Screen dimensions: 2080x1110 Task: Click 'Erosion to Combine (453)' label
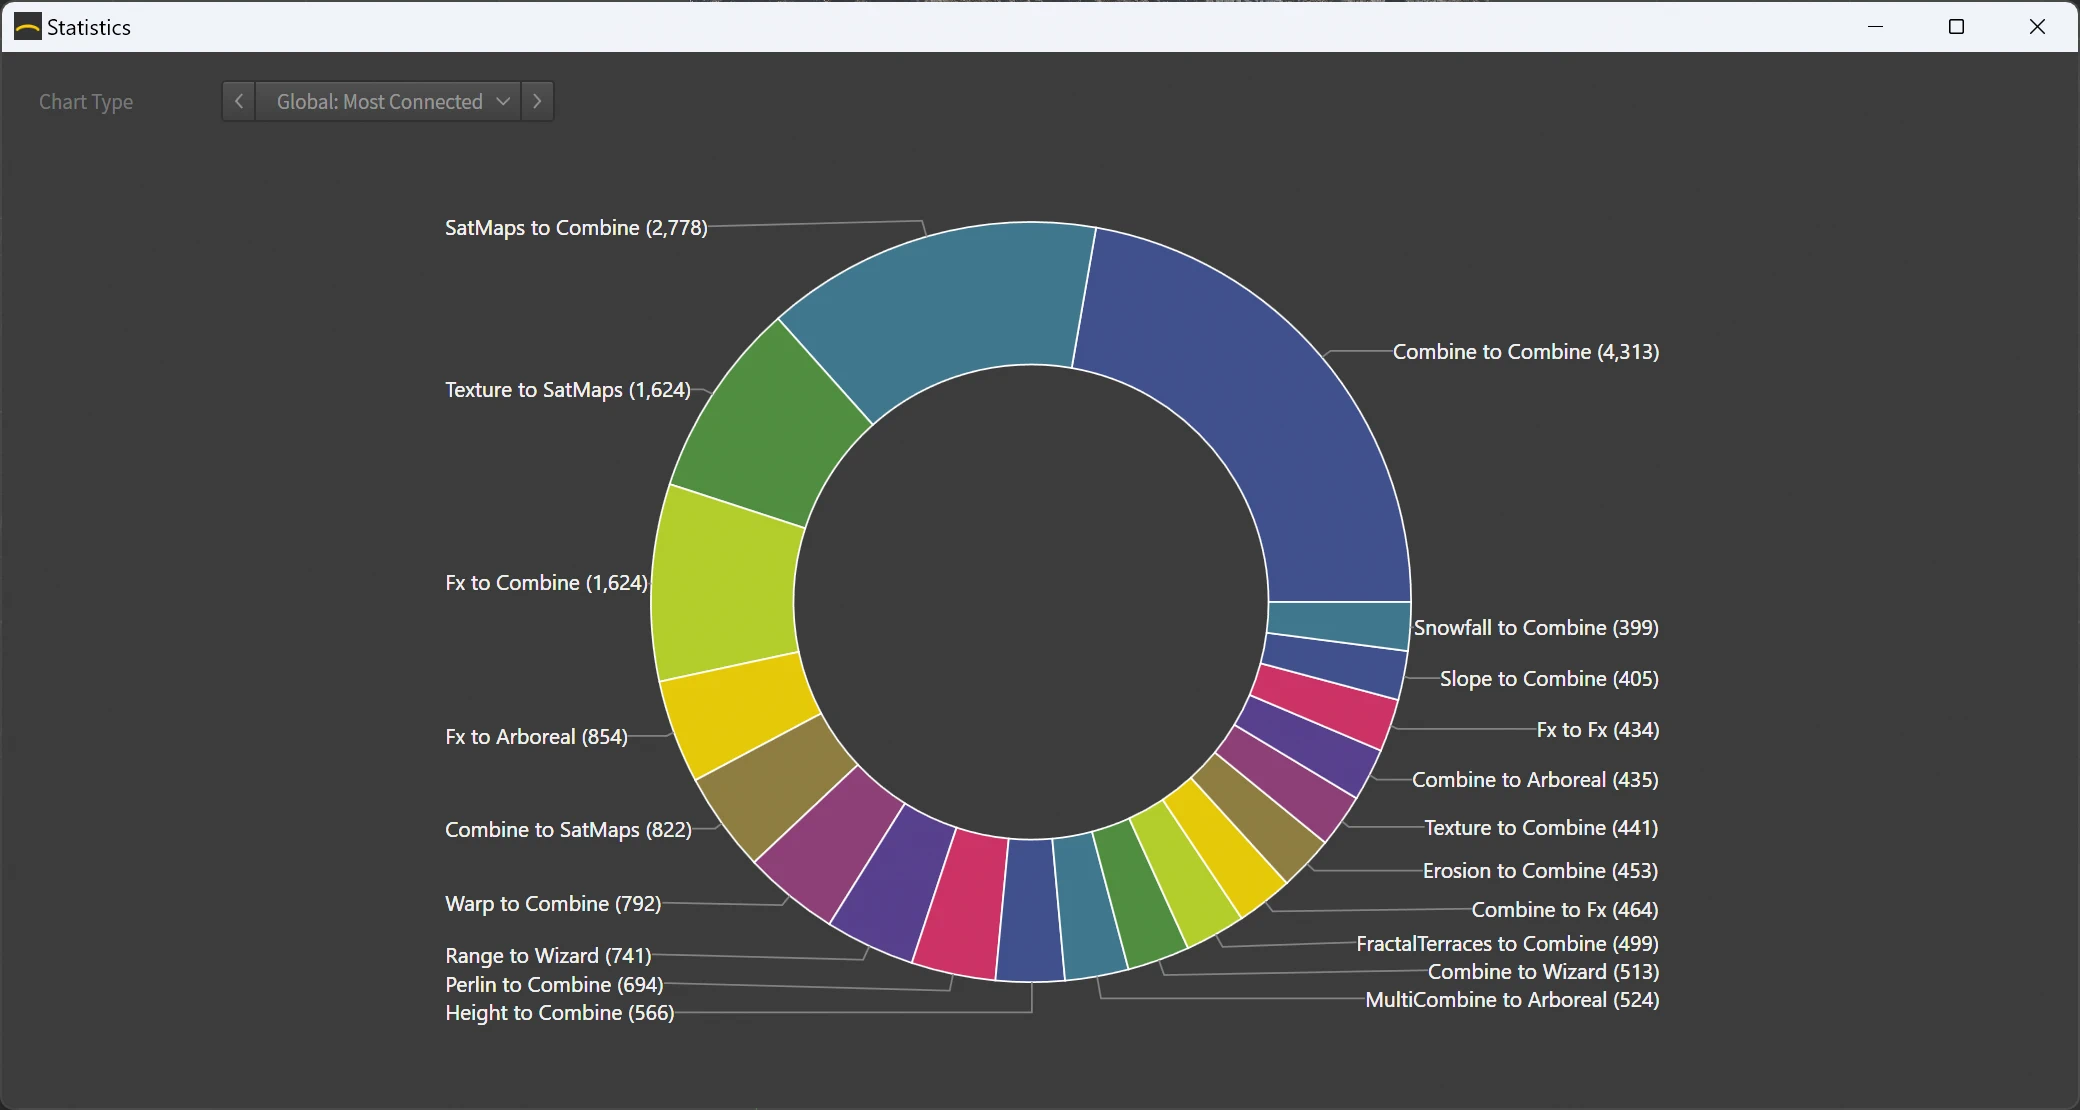[x=1540, y=871]
